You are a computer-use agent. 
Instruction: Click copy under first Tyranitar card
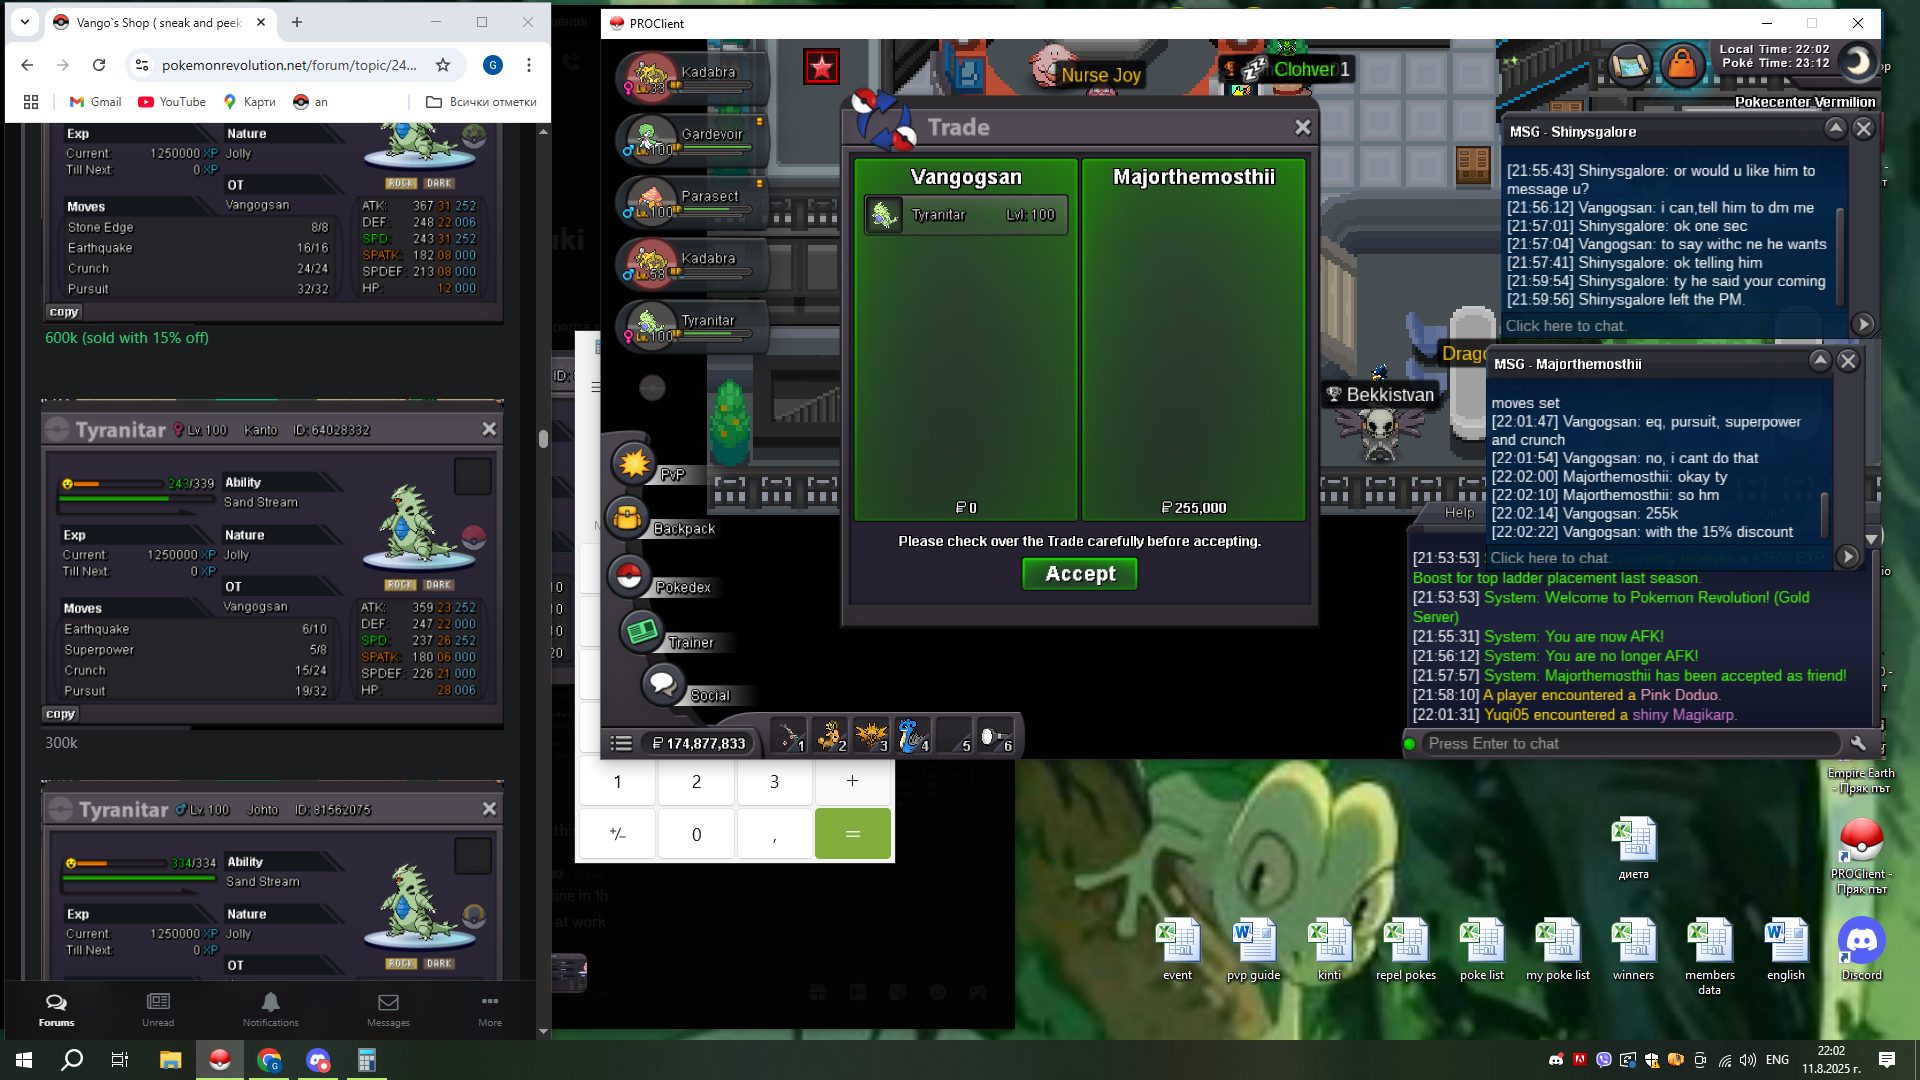[64, 312]
